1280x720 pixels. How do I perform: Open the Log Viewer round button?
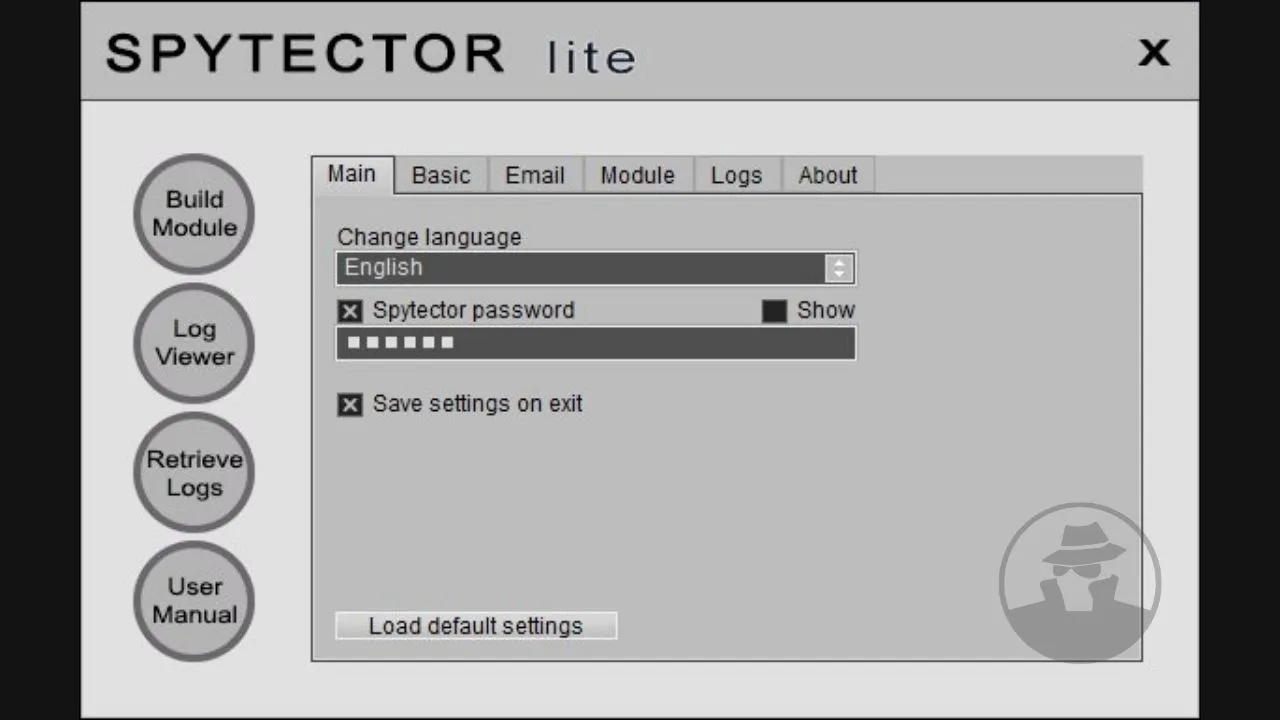tap(194, 343)
